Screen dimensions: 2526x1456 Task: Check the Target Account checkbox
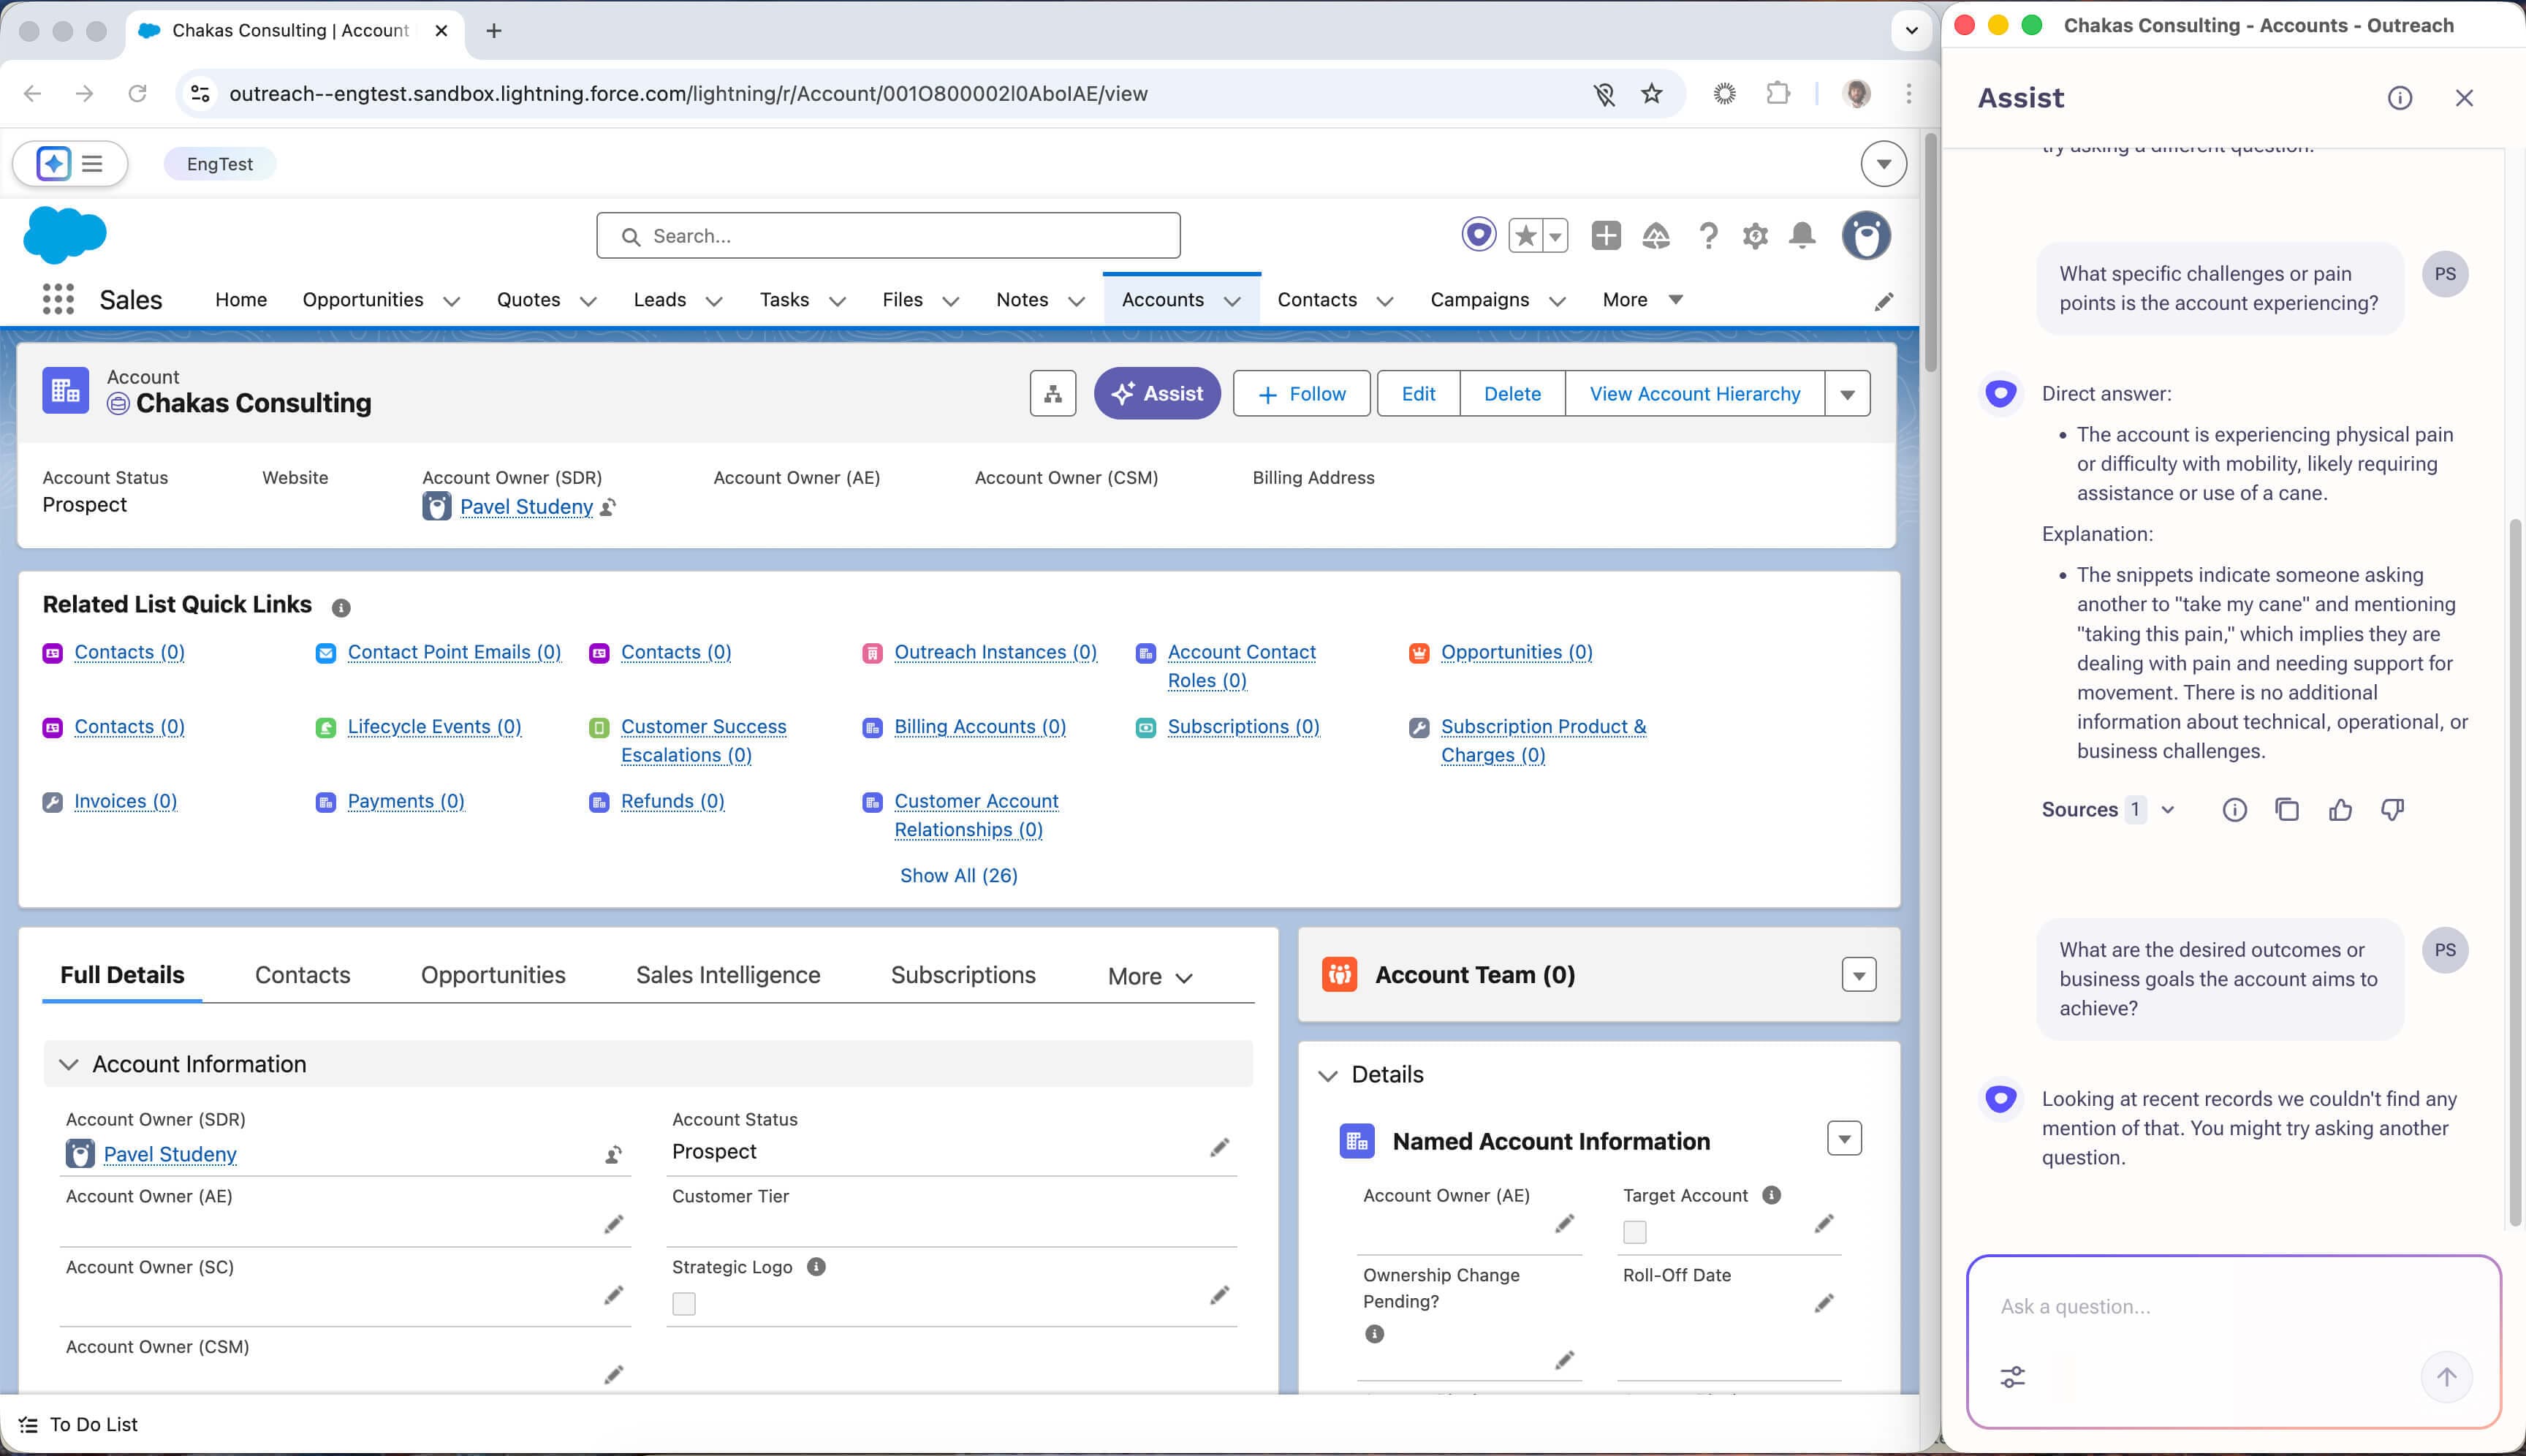click(x=1635, y=1233)
